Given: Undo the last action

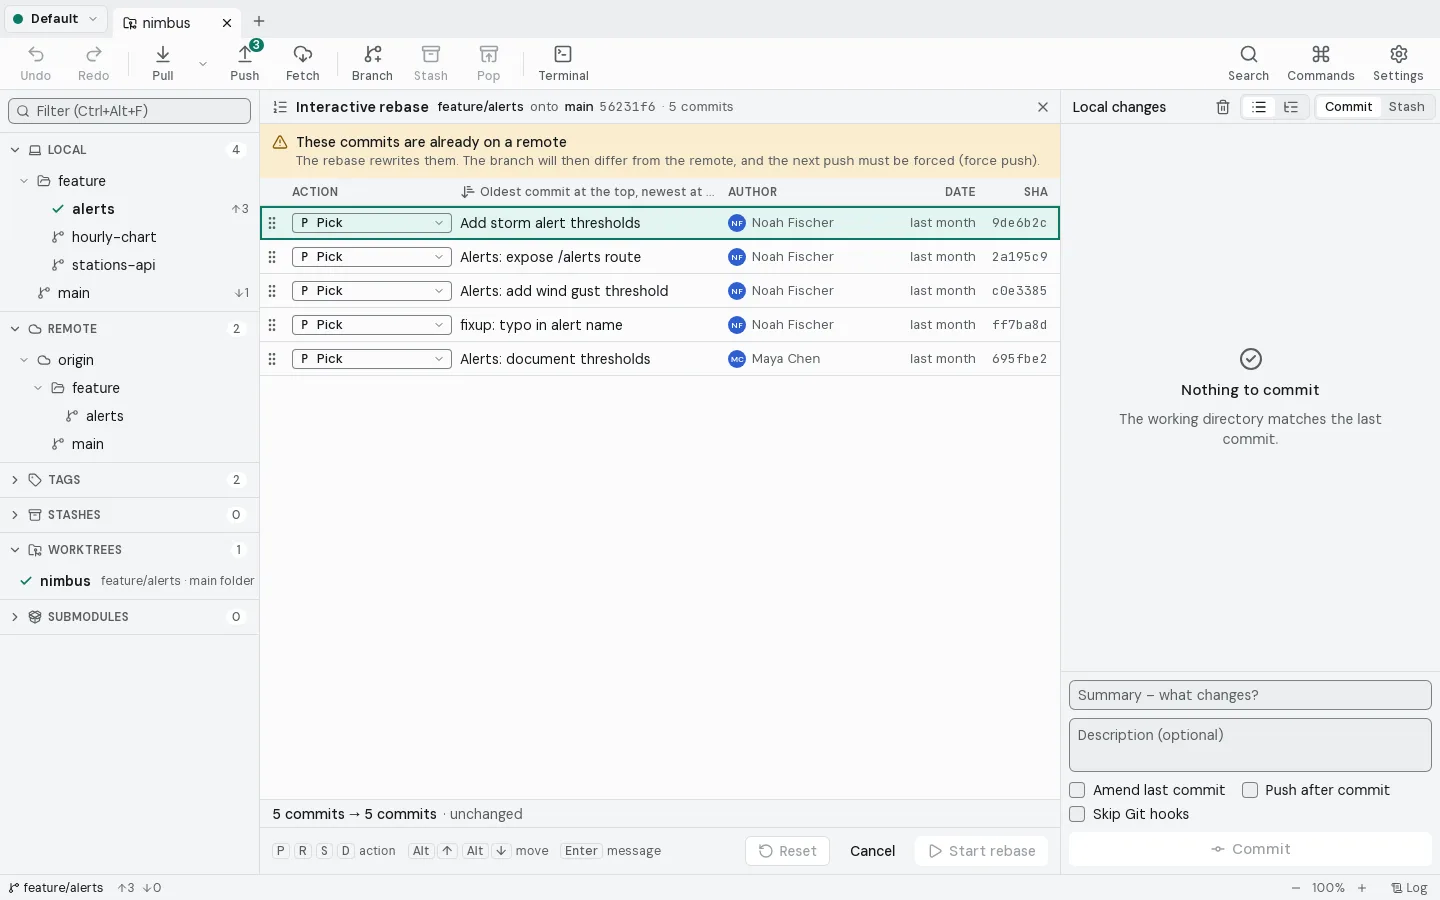Looking at the screenshot, I should pos(36,63).
